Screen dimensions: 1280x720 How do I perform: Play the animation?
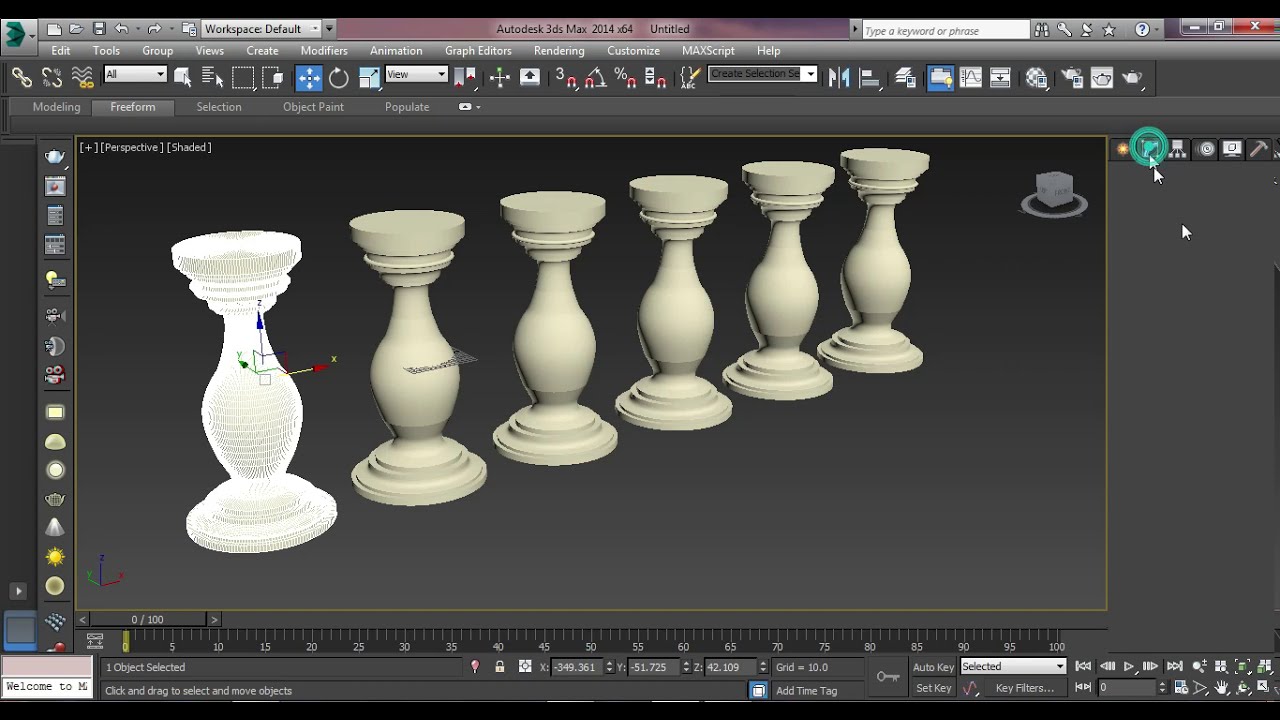click(1129, 667)
